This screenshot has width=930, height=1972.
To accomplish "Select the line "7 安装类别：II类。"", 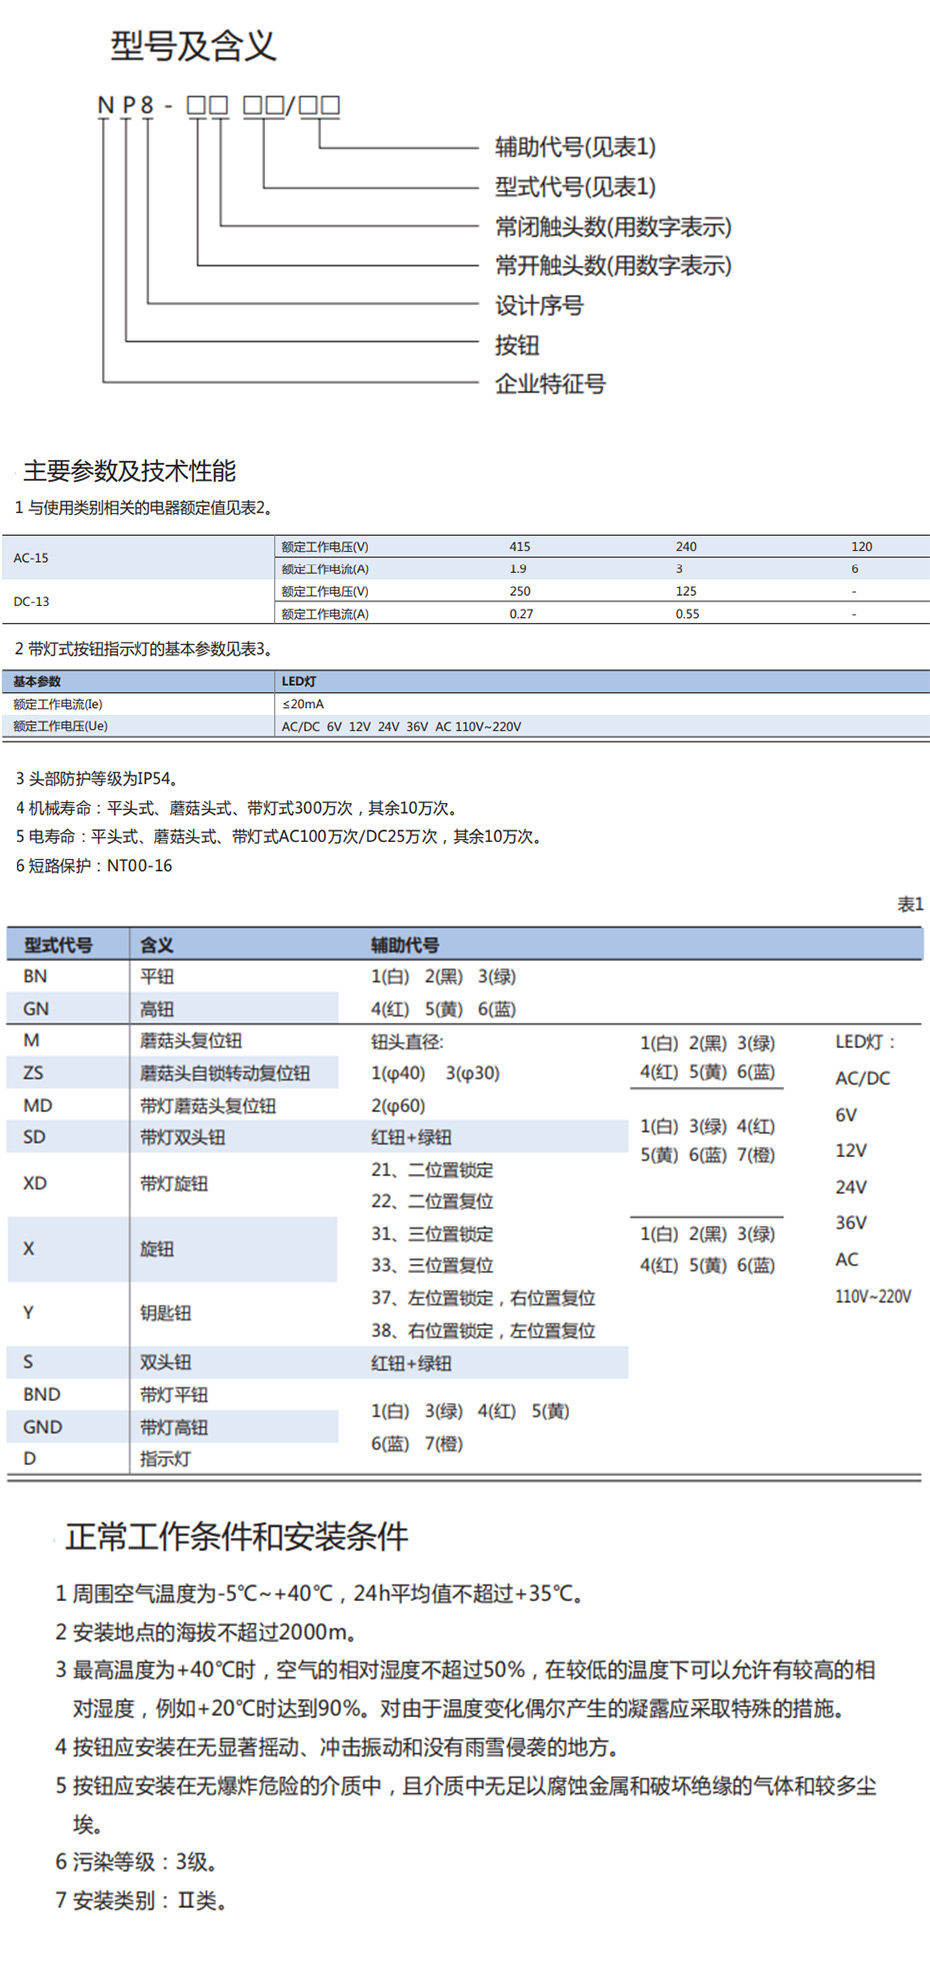I will tap(141, 1900).
